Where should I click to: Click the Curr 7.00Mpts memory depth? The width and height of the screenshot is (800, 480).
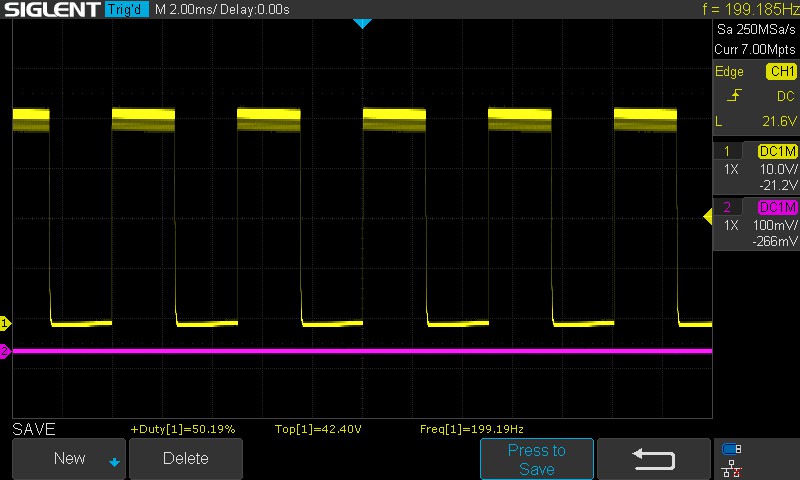point(755,49)
